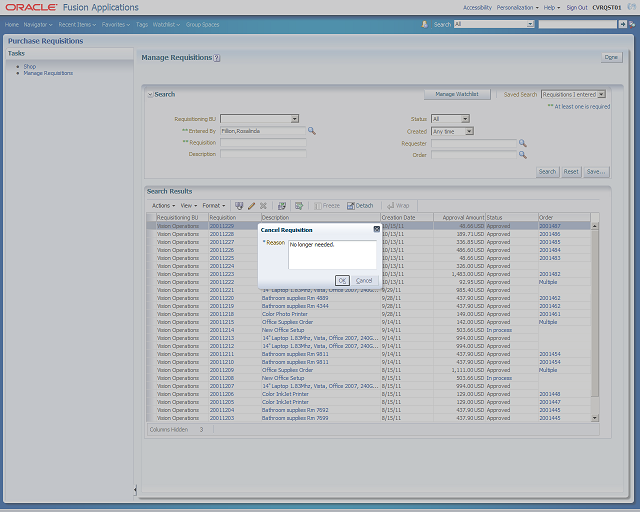Open the Created time dropdown
640x512 pixels.
[469, 131]
